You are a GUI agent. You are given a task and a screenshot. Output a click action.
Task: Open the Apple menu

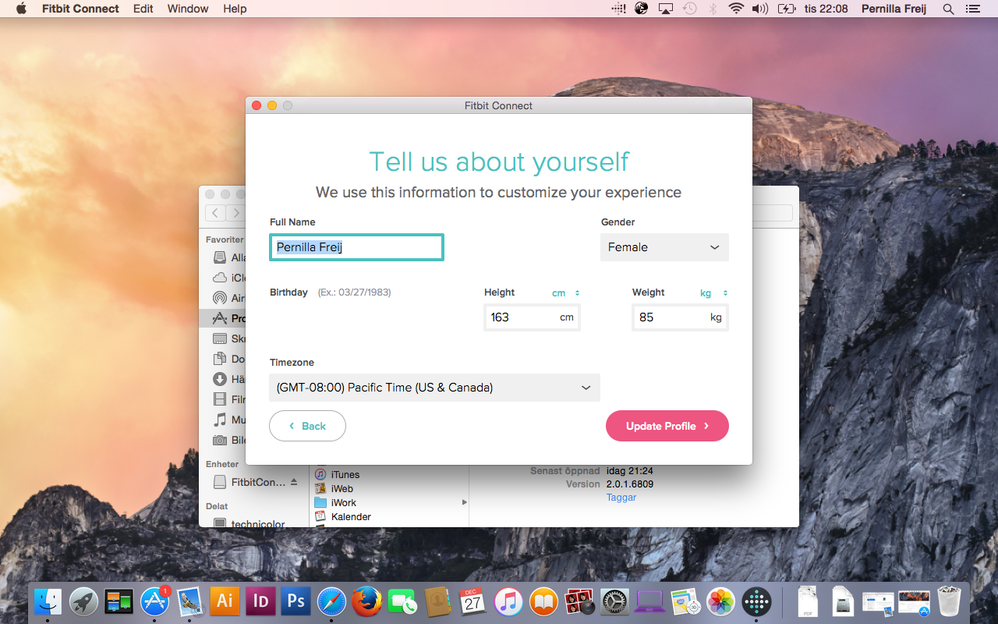point(21,9)
